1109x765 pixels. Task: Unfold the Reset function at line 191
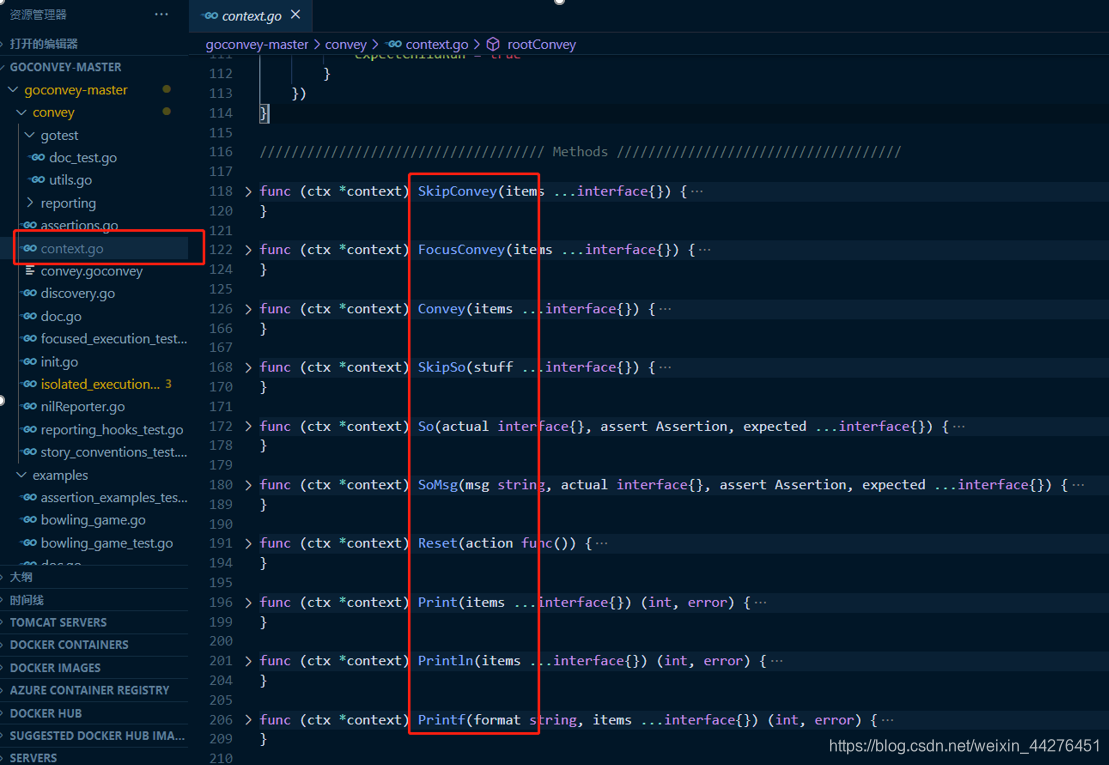[x=248, y=544]
